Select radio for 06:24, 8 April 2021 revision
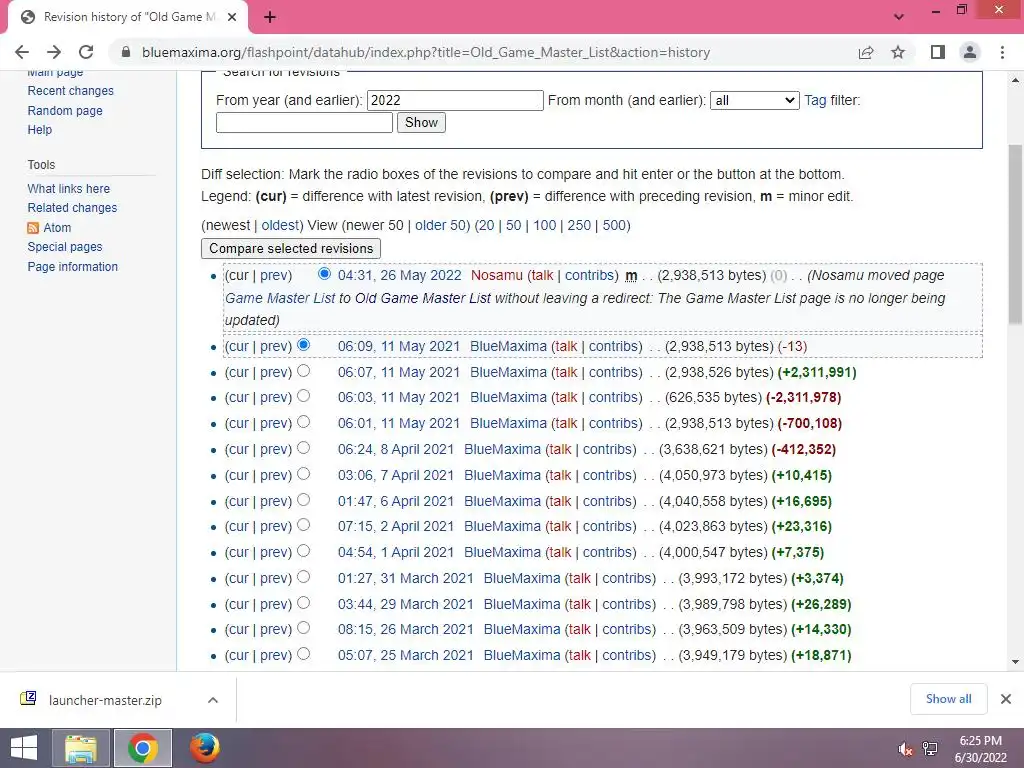The height and width of the screenshot is (768, 1024). pyautogui.click(x=303, y=448)
